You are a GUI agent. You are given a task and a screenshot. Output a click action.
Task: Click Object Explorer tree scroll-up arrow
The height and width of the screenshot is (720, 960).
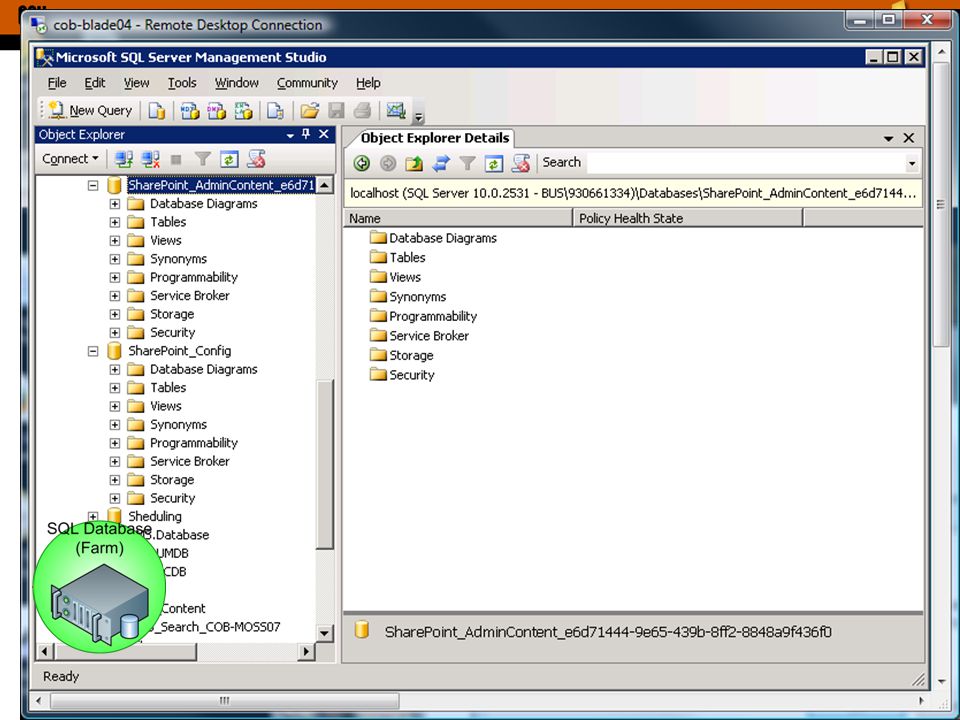324,185
